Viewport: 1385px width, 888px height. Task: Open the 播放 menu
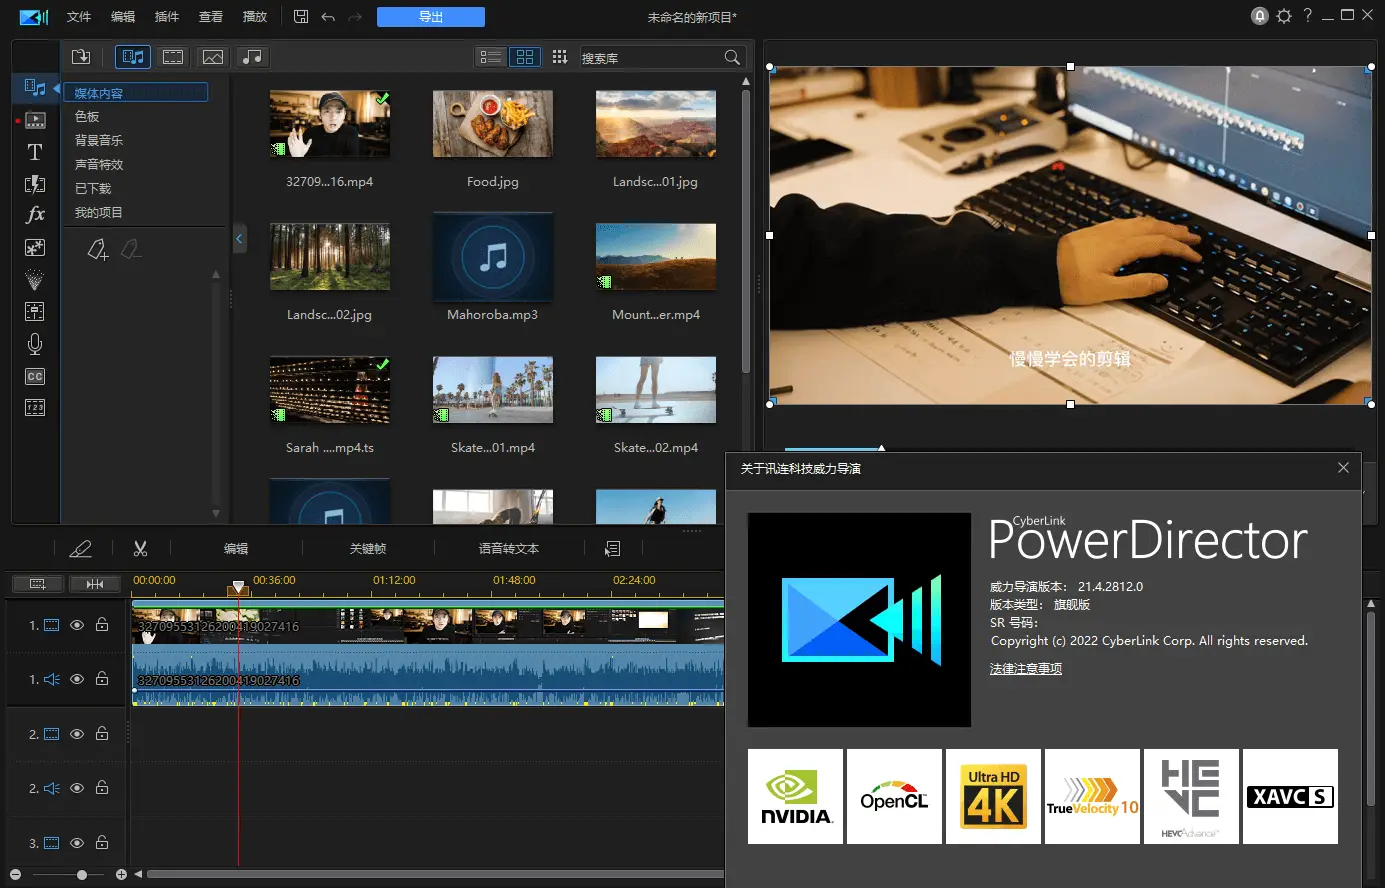click(x=254, y=16)
